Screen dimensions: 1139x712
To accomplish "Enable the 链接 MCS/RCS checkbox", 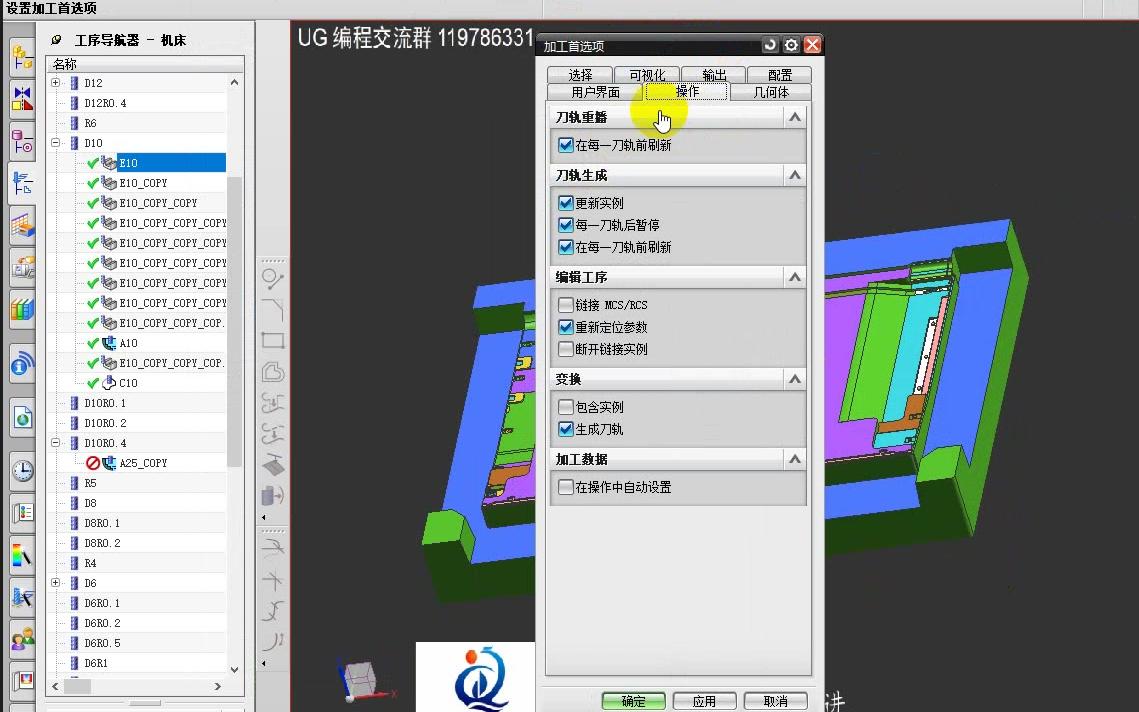I will coord(566,304).
